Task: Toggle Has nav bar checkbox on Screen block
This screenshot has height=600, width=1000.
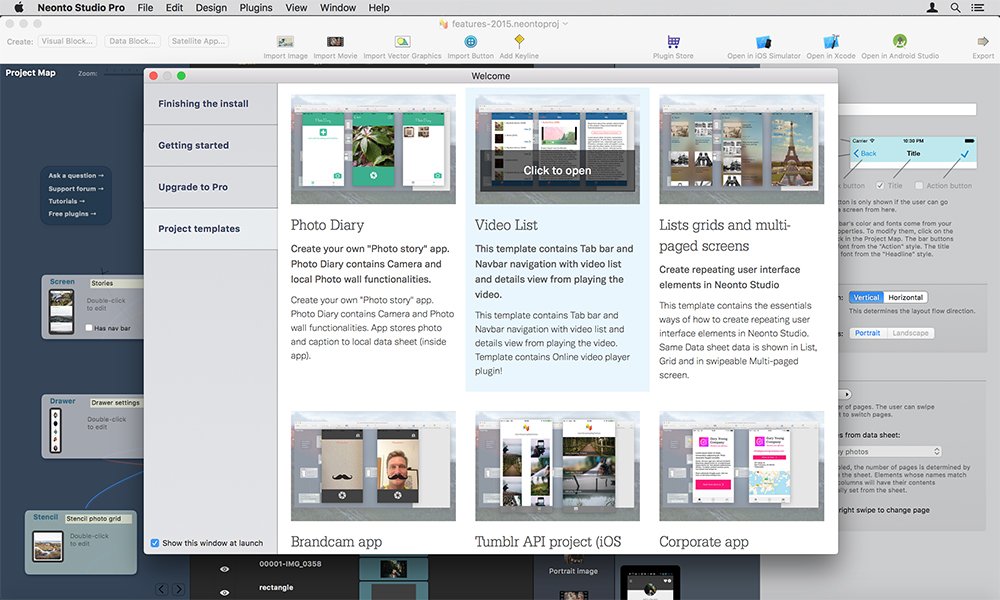Action: coord(89,328)
